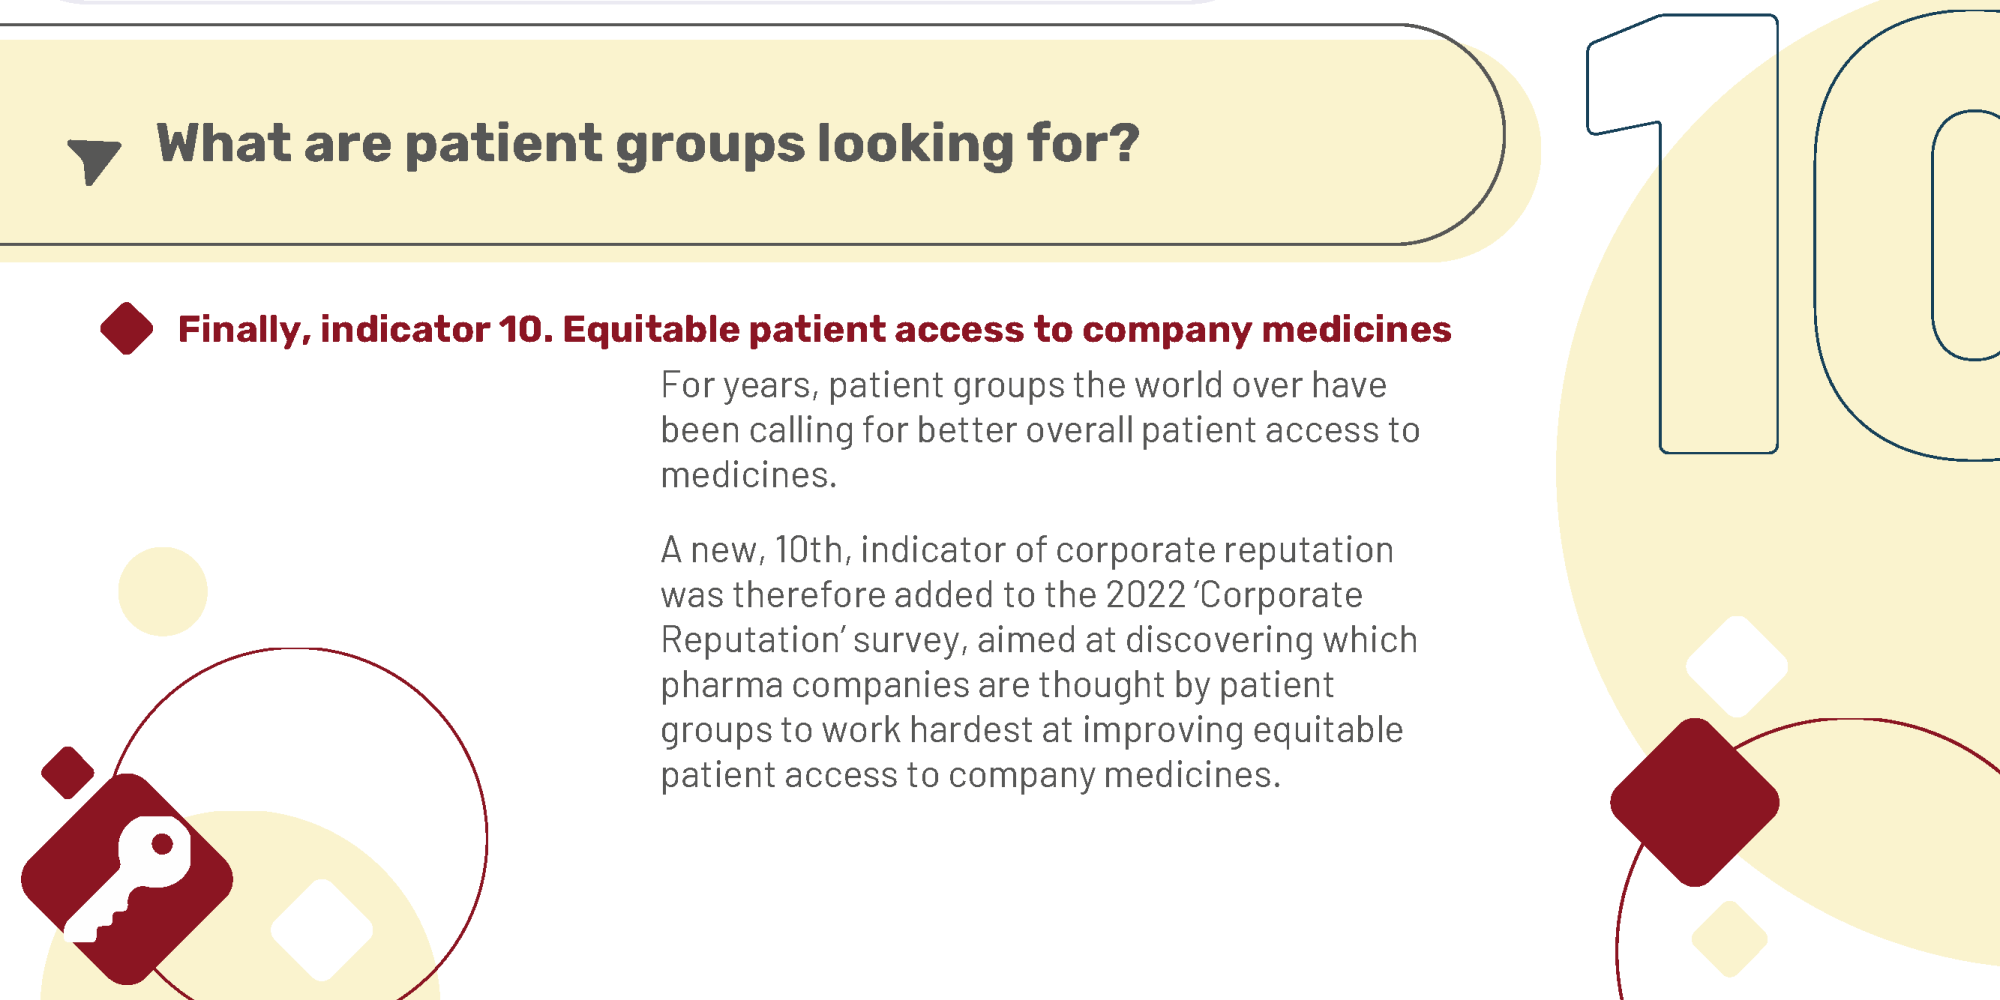This screenshot has width=2000, height=1000.
Task: Click the heading What are patient groups looking for
Action: coord(648,143)
